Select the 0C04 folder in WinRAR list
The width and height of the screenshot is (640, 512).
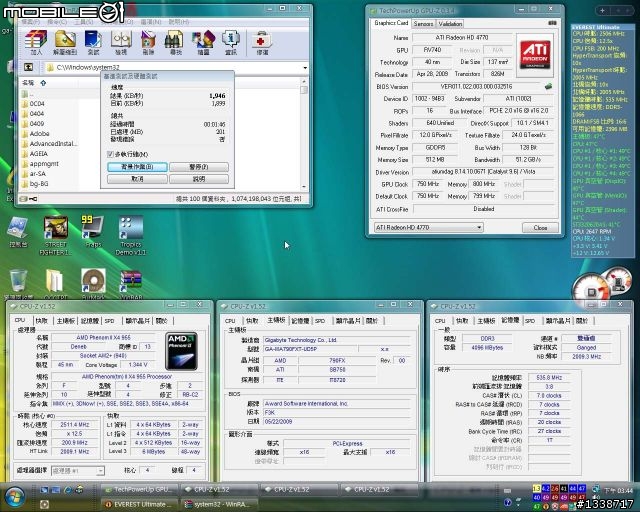click(x=37, y=104)
